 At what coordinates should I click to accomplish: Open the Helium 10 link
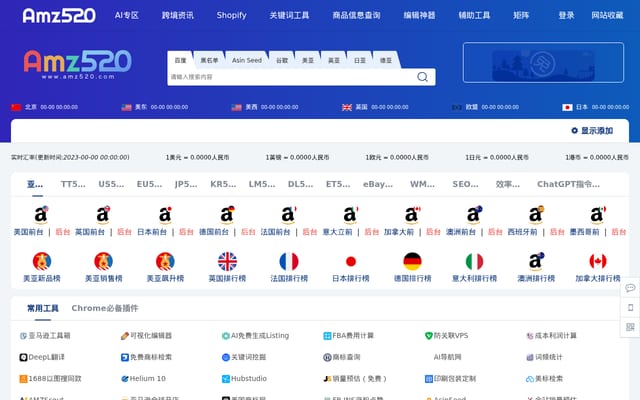[144, 378]
